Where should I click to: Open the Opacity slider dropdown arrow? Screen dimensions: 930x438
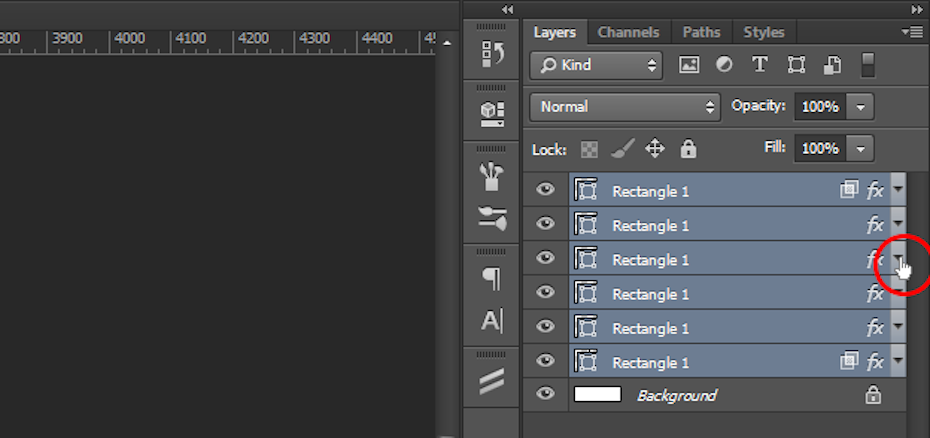(861, 107)
